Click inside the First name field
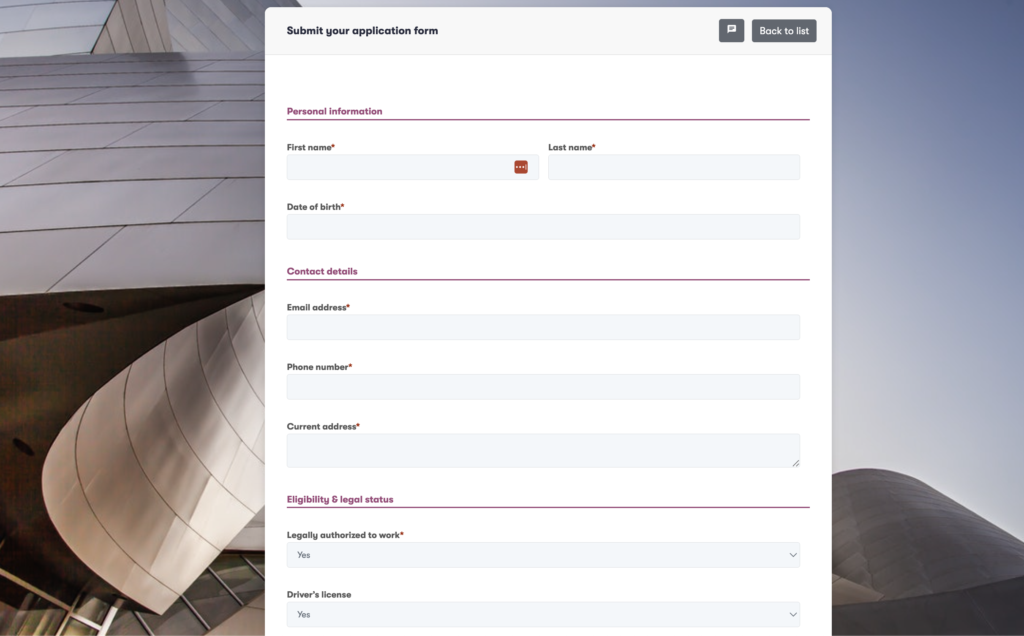 pyautogui.click(x=400, y=167)
